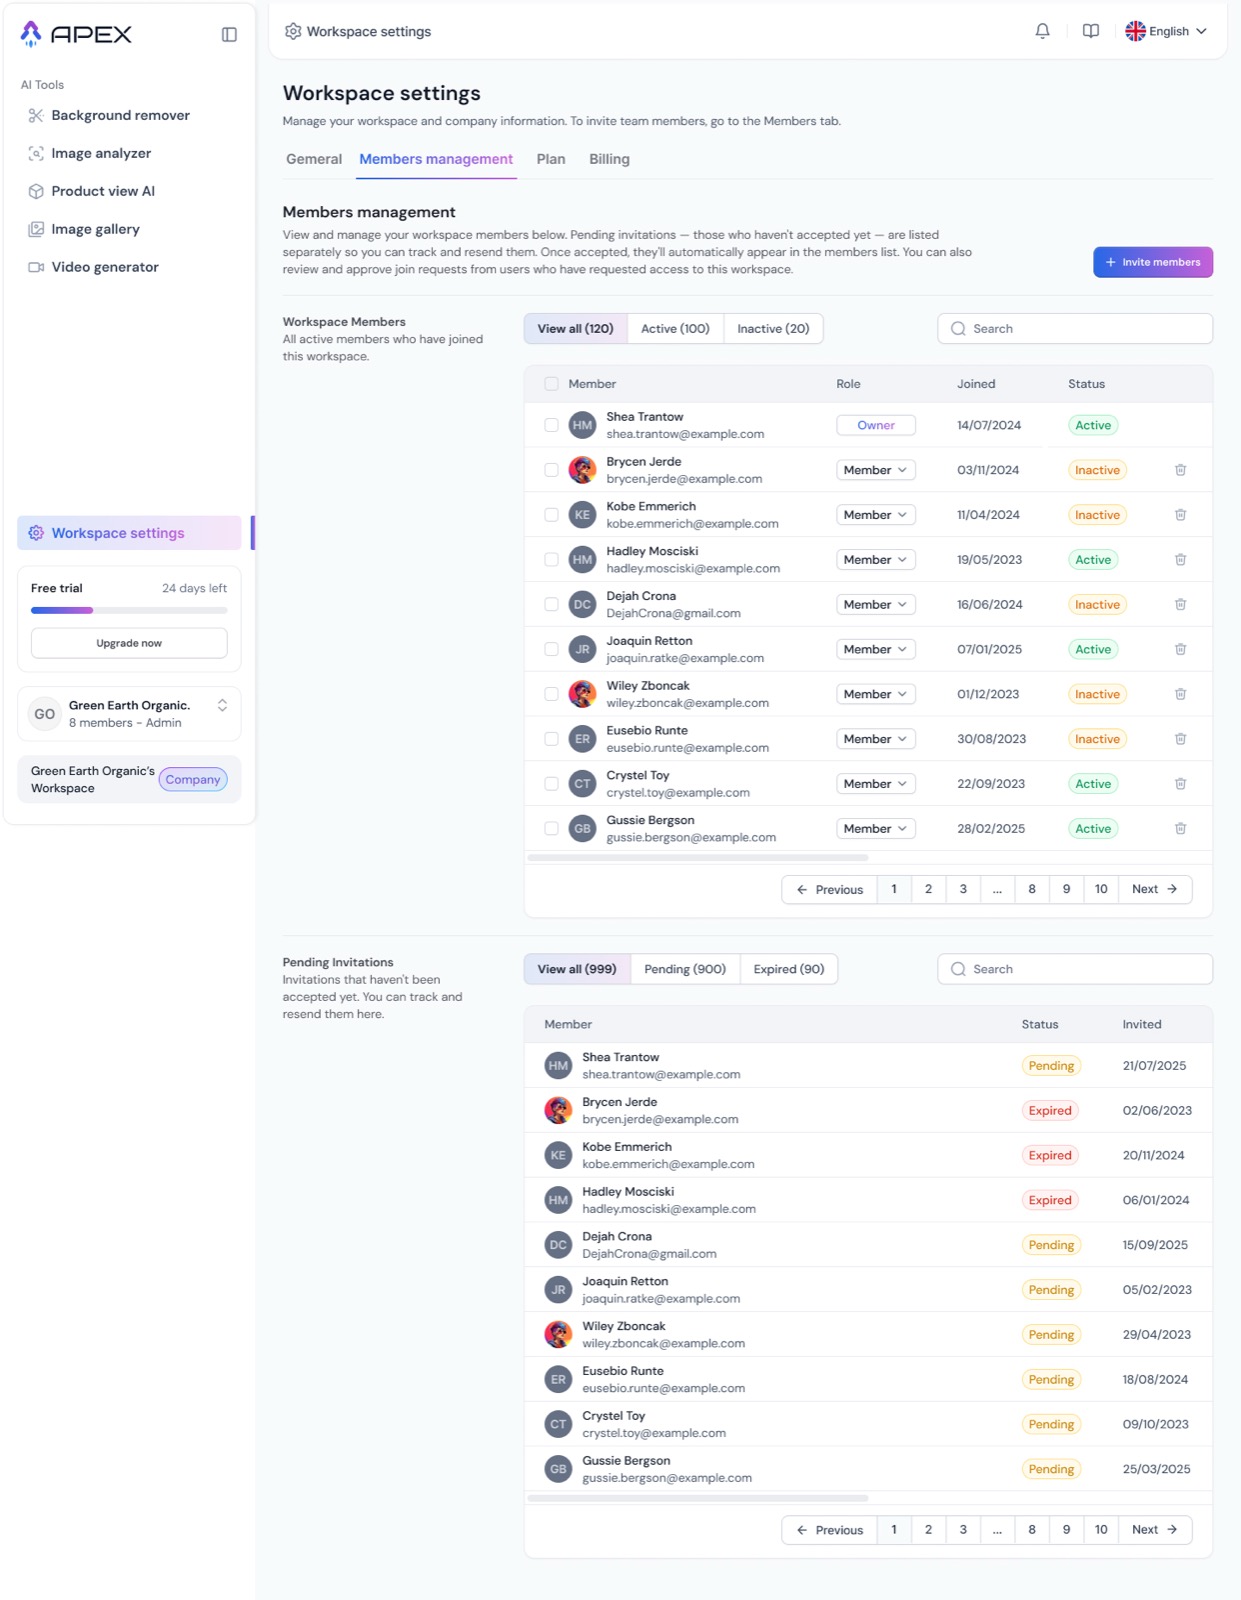Check the Hadley Mosciski member checkbox

[551, 560]
